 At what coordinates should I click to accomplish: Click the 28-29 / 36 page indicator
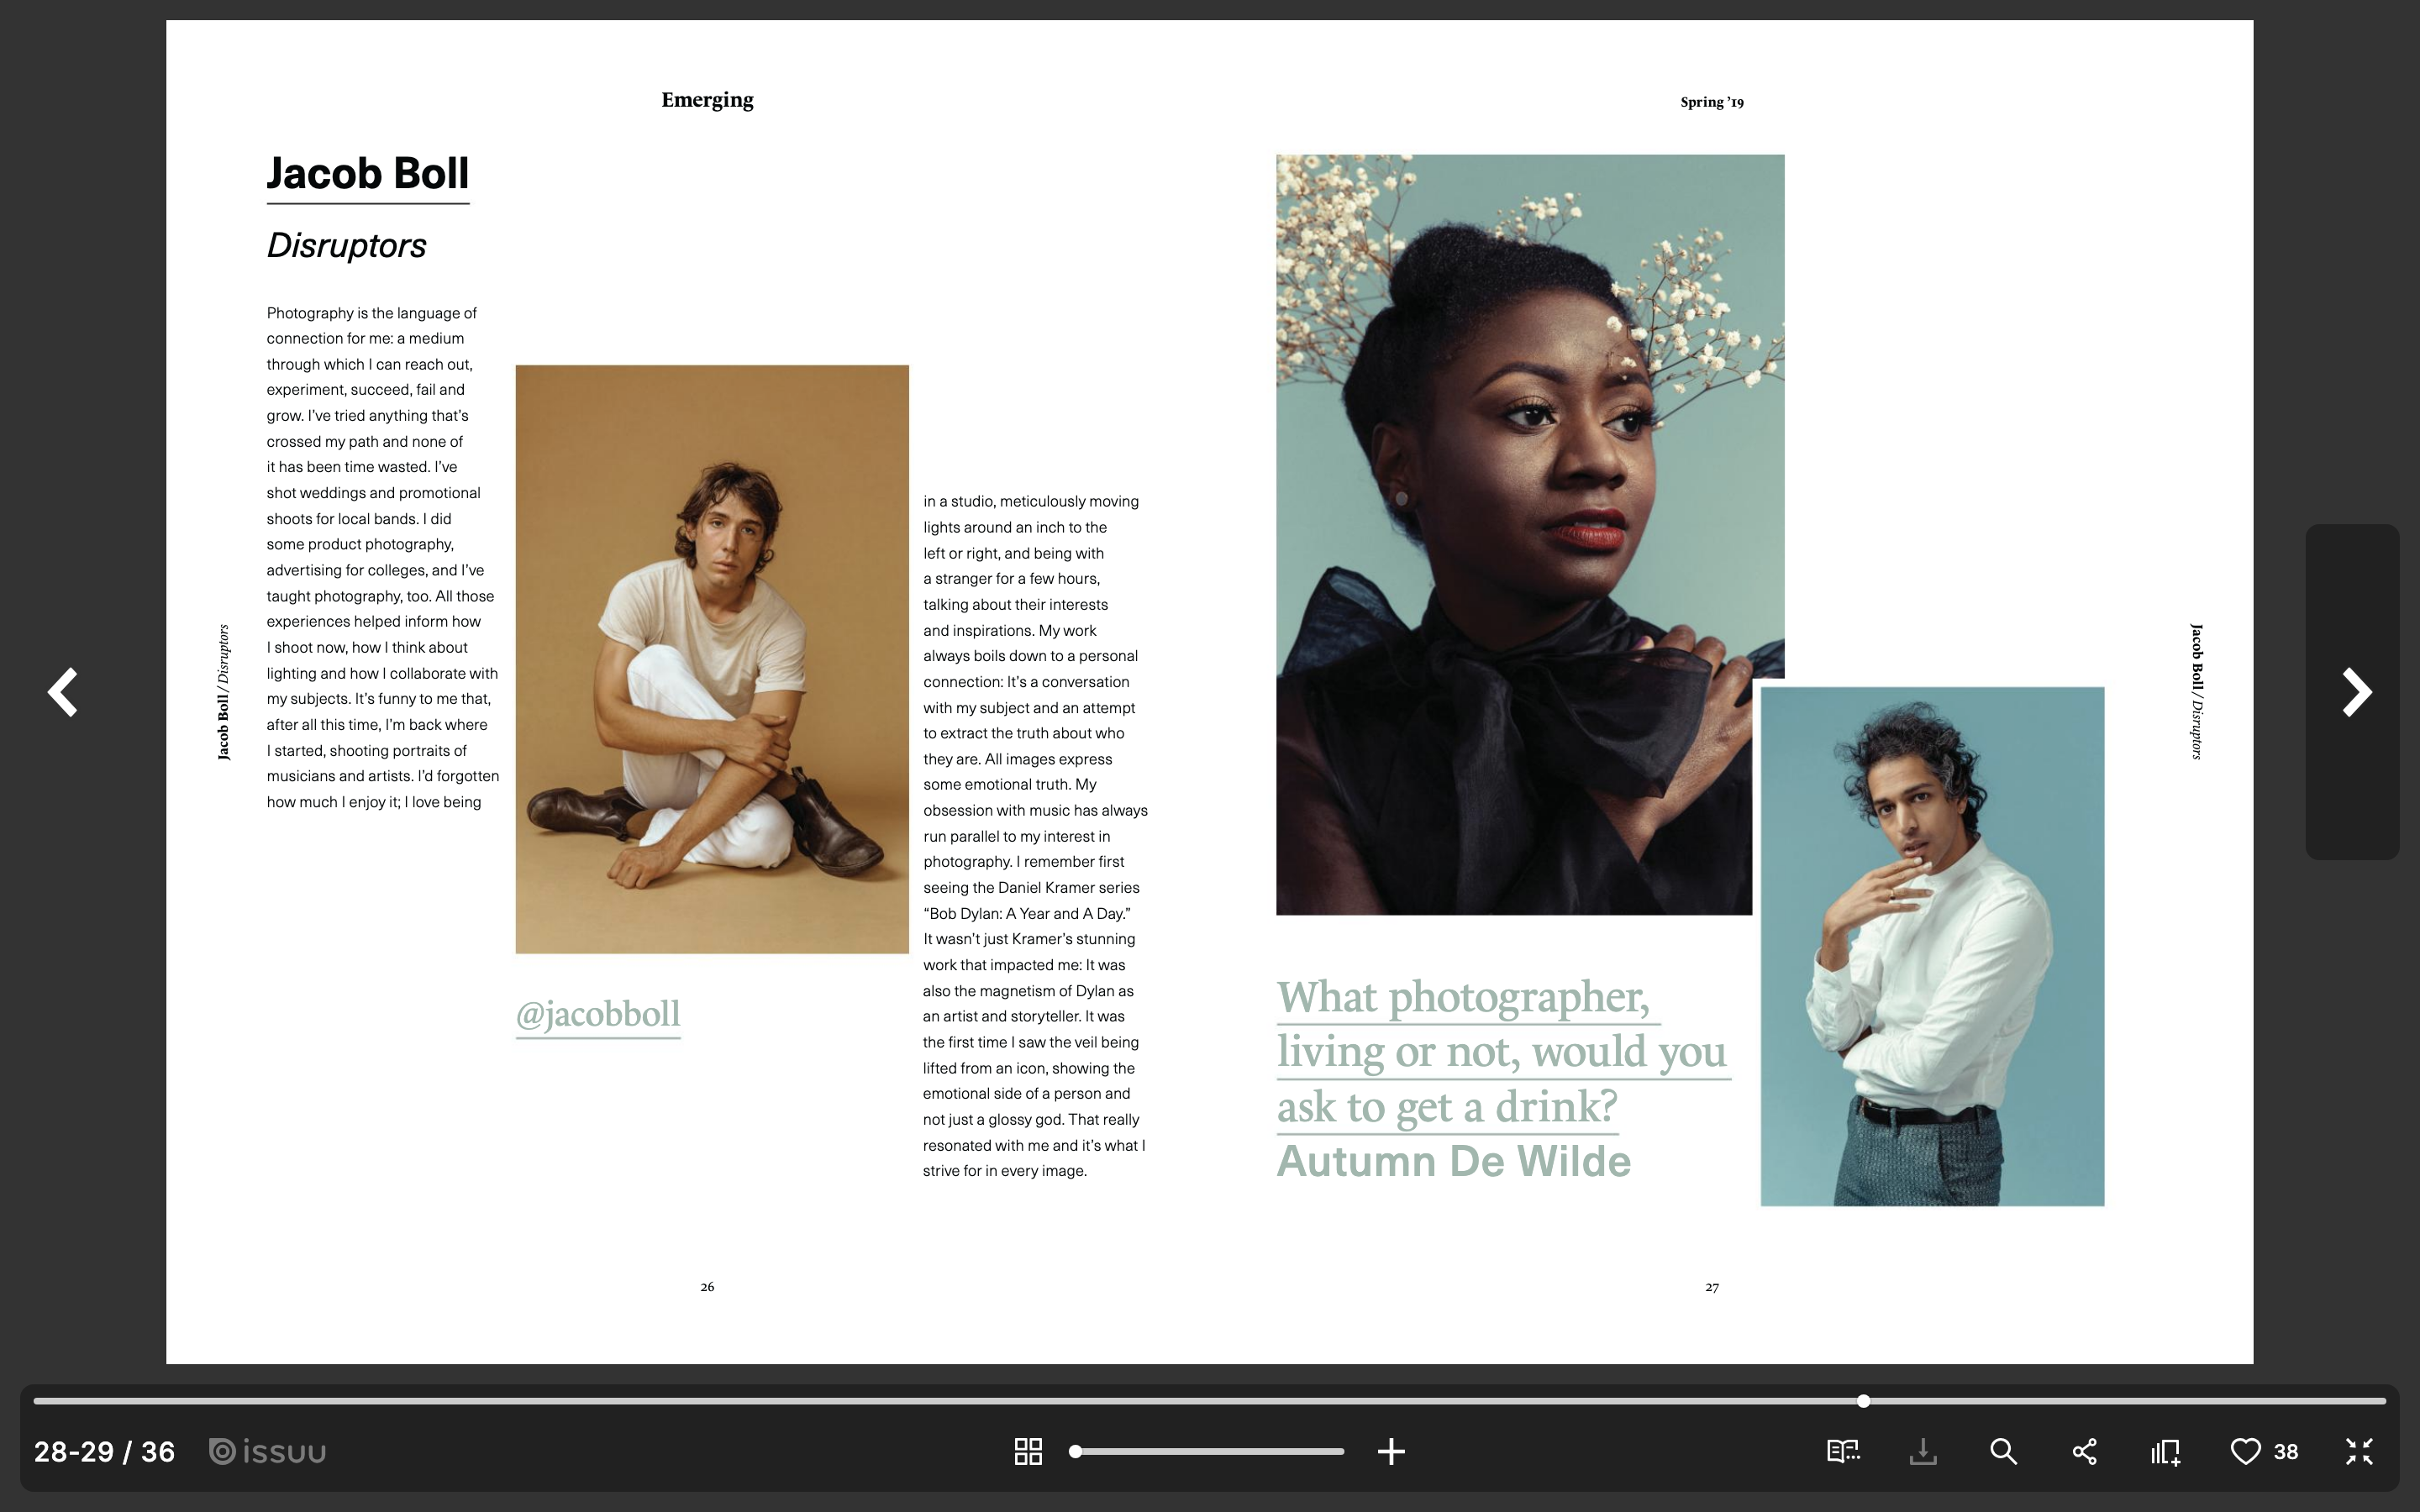click(104, 1451)
